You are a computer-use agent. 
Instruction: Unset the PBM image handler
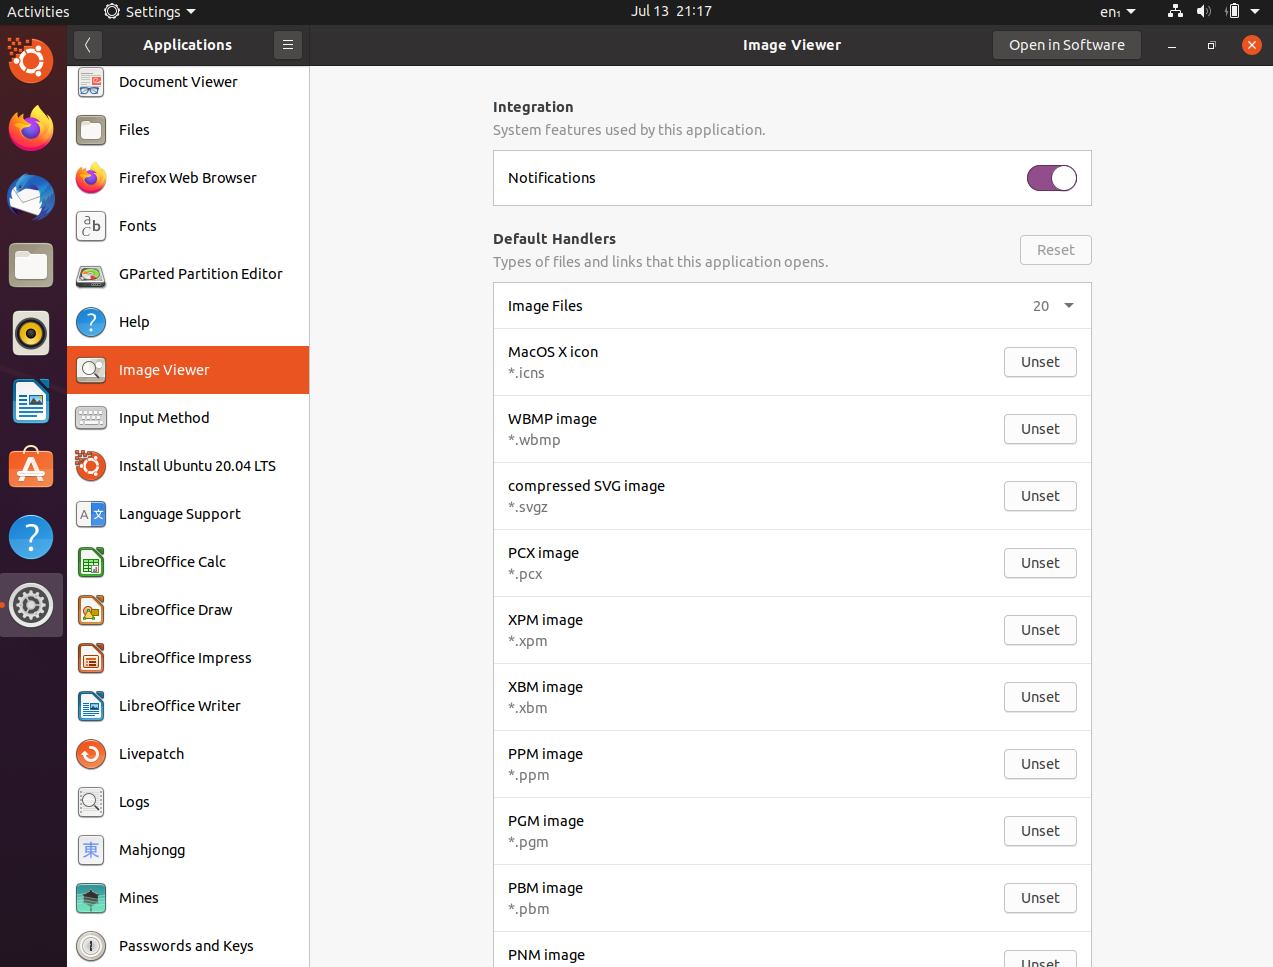[1040, 898]
